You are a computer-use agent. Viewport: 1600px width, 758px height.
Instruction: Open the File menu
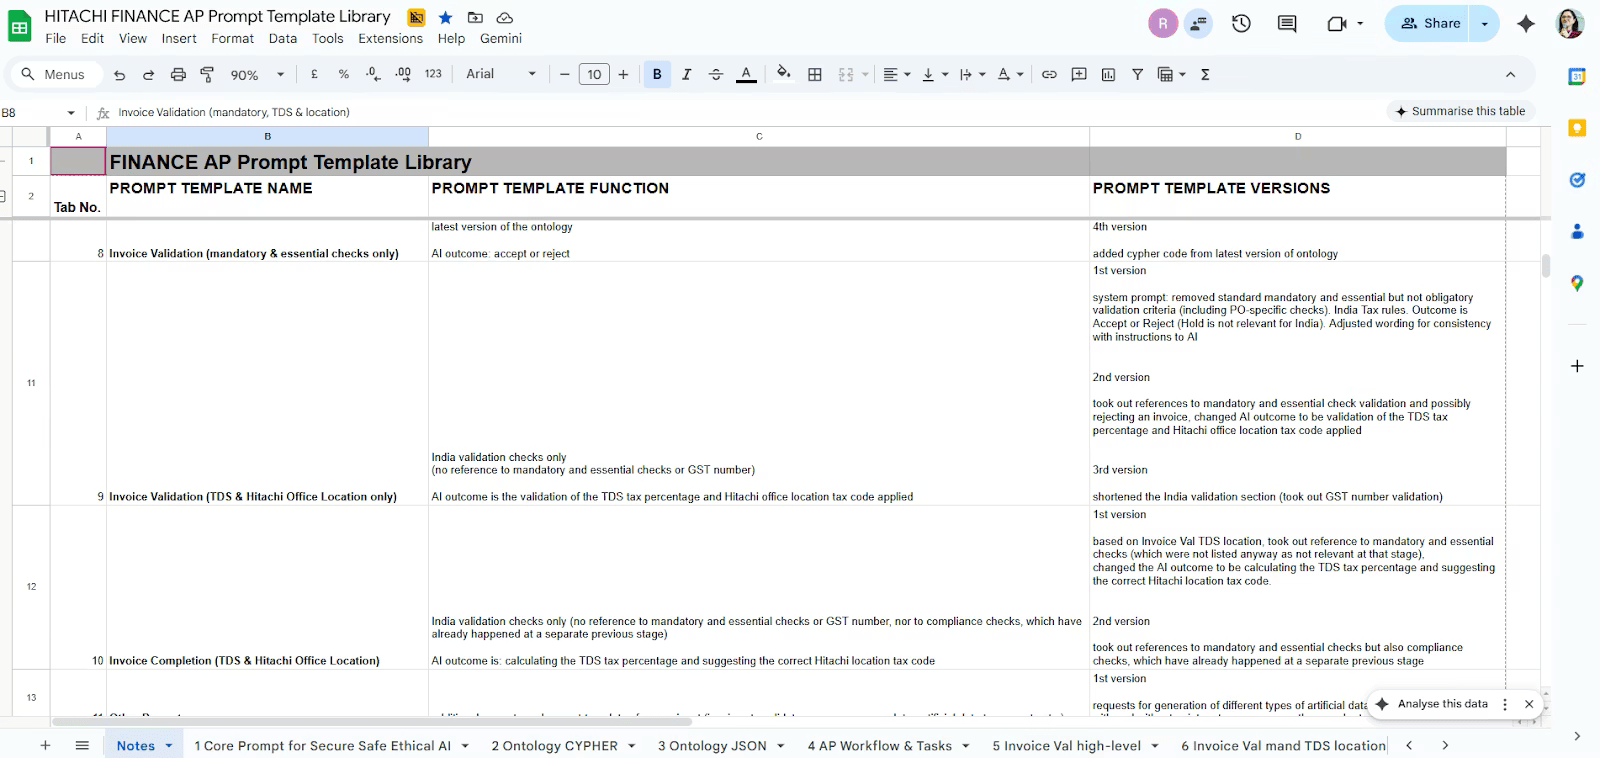pos(56,38)
